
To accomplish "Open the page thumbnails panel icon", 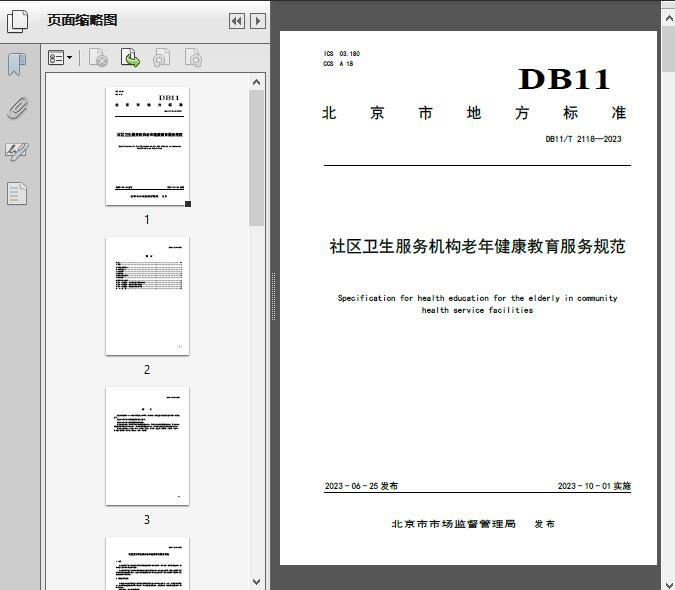I will (x=18, y=21).
